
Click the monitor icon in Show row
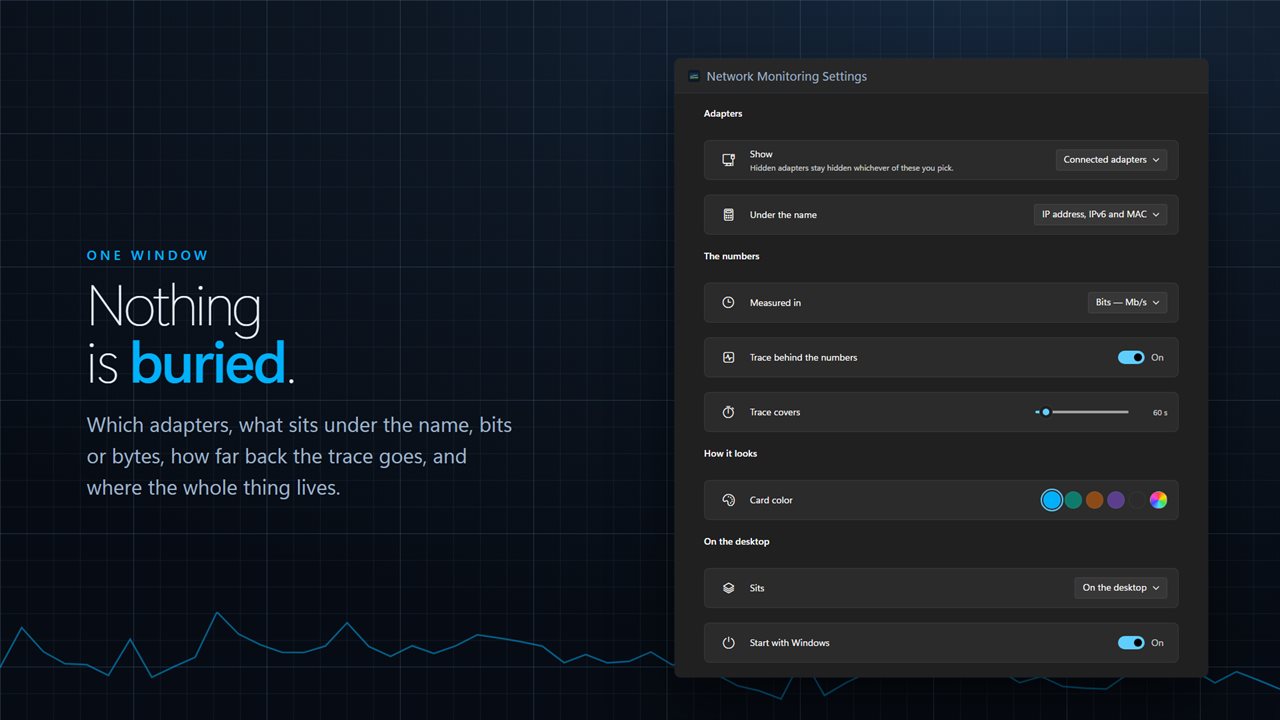[729, 160]
